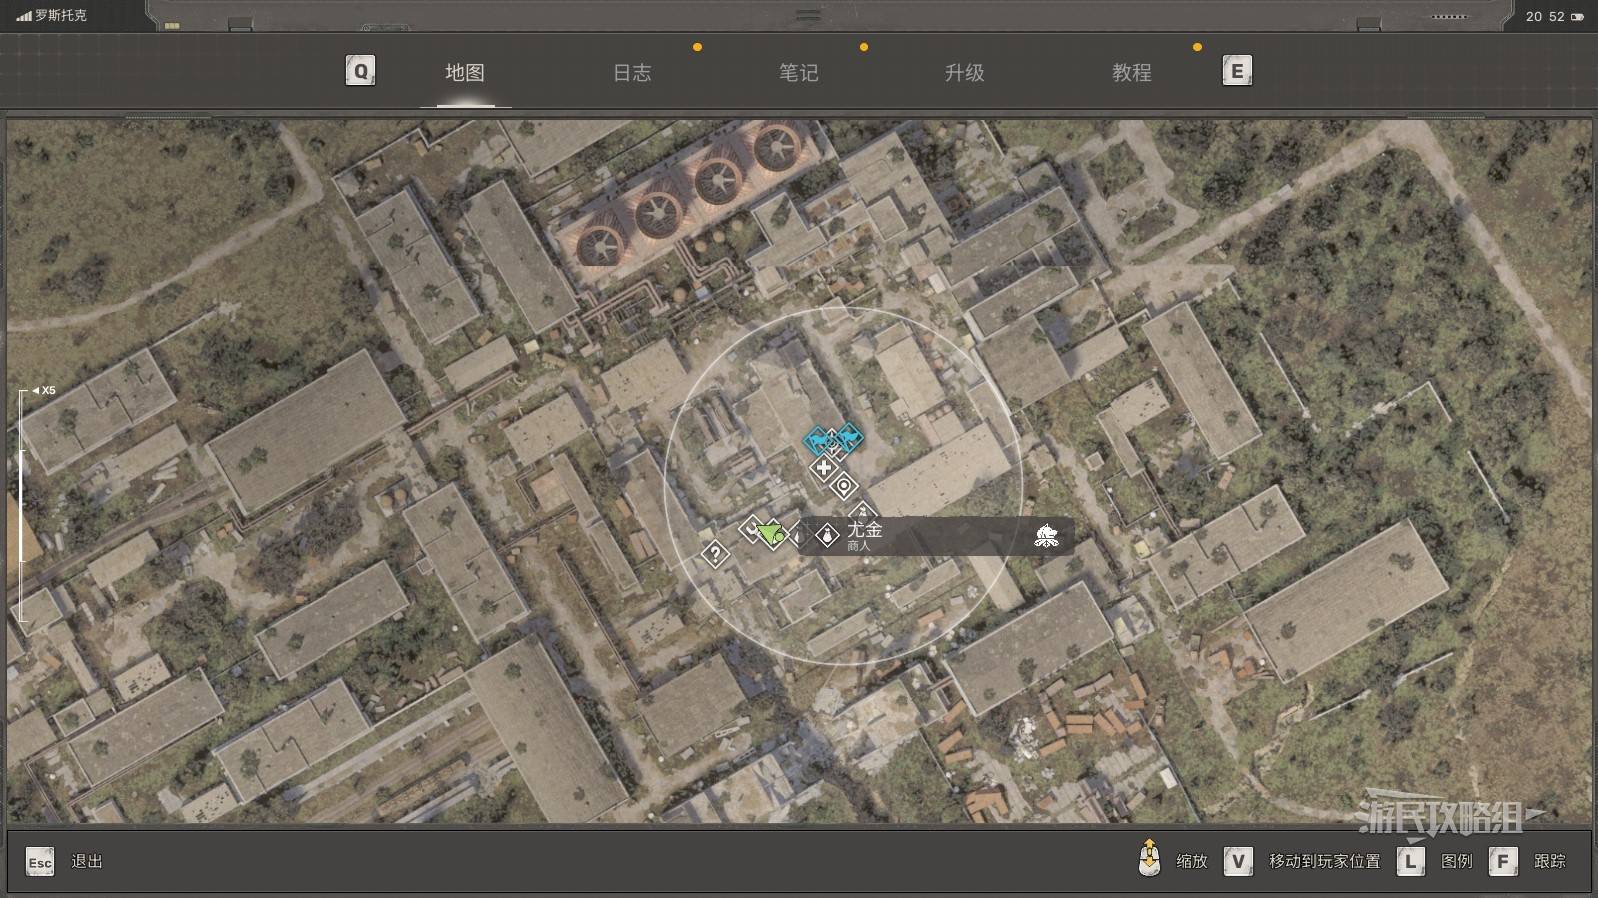
Task: Open the 升级 tab
Action: (965, 72)
